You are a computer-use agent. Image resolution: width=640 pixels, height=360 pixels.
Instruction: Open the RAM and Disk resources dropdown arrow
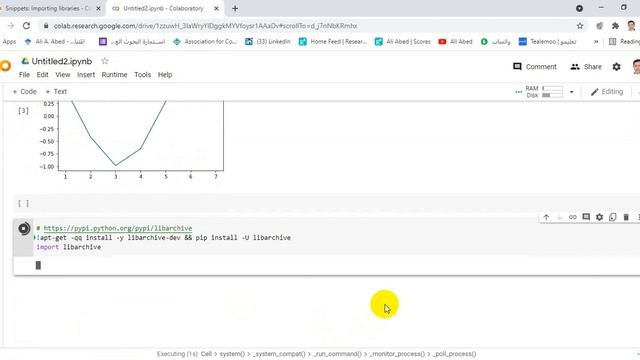point(571,92)
